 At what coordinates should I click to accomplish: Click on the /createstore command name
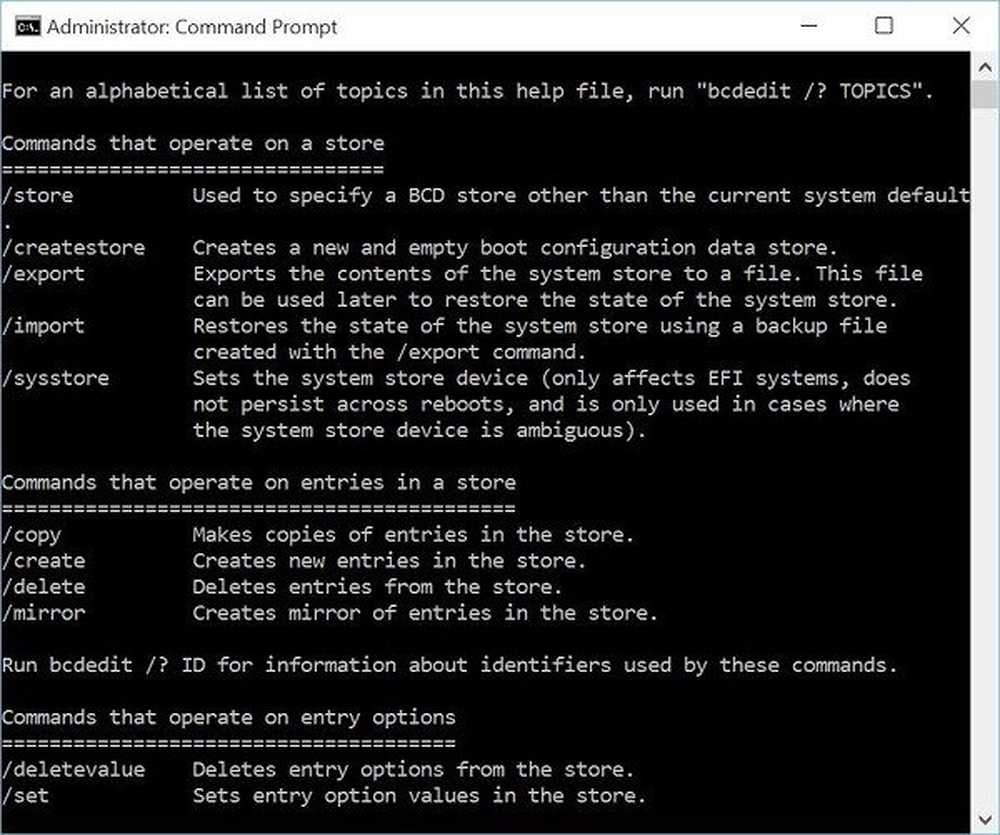pos(73,248)
